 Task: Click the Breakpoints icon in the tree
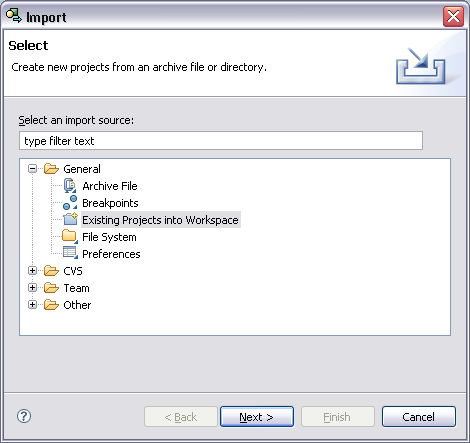click(70, 203)
